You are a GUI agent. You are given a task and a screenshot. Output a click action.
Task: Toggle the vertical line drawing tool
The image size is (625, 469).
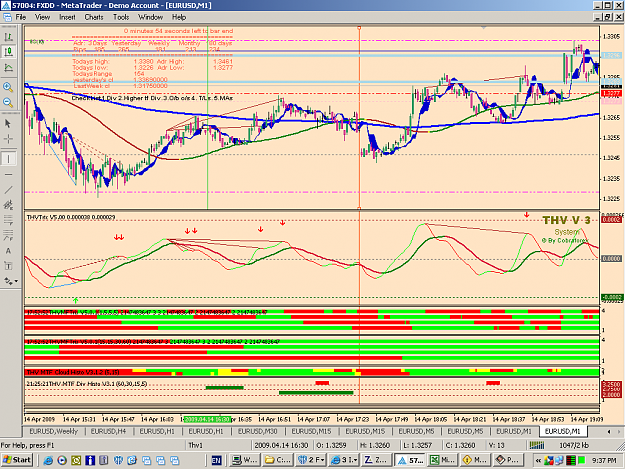[x=8, y=159]
